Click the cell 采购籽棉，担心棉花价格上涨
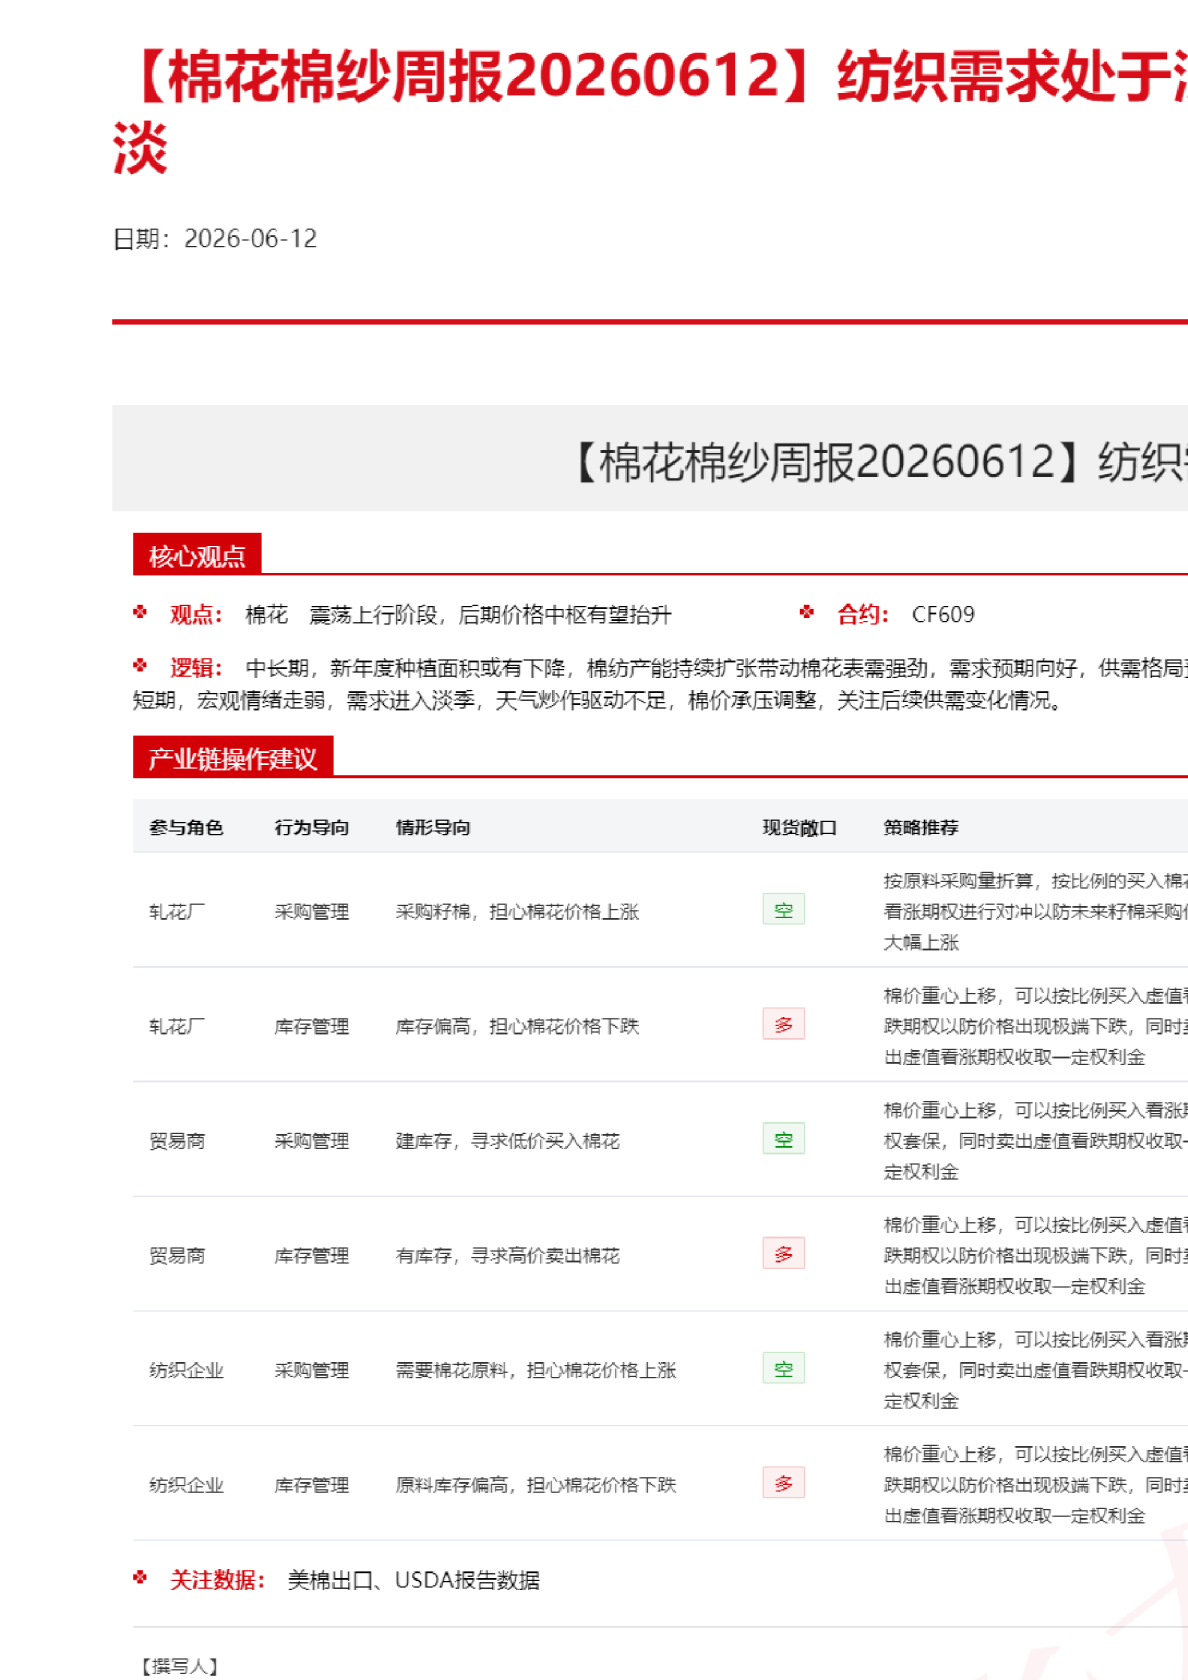The width and height of the screenshot is (1188, 1680). coord(517,912)
